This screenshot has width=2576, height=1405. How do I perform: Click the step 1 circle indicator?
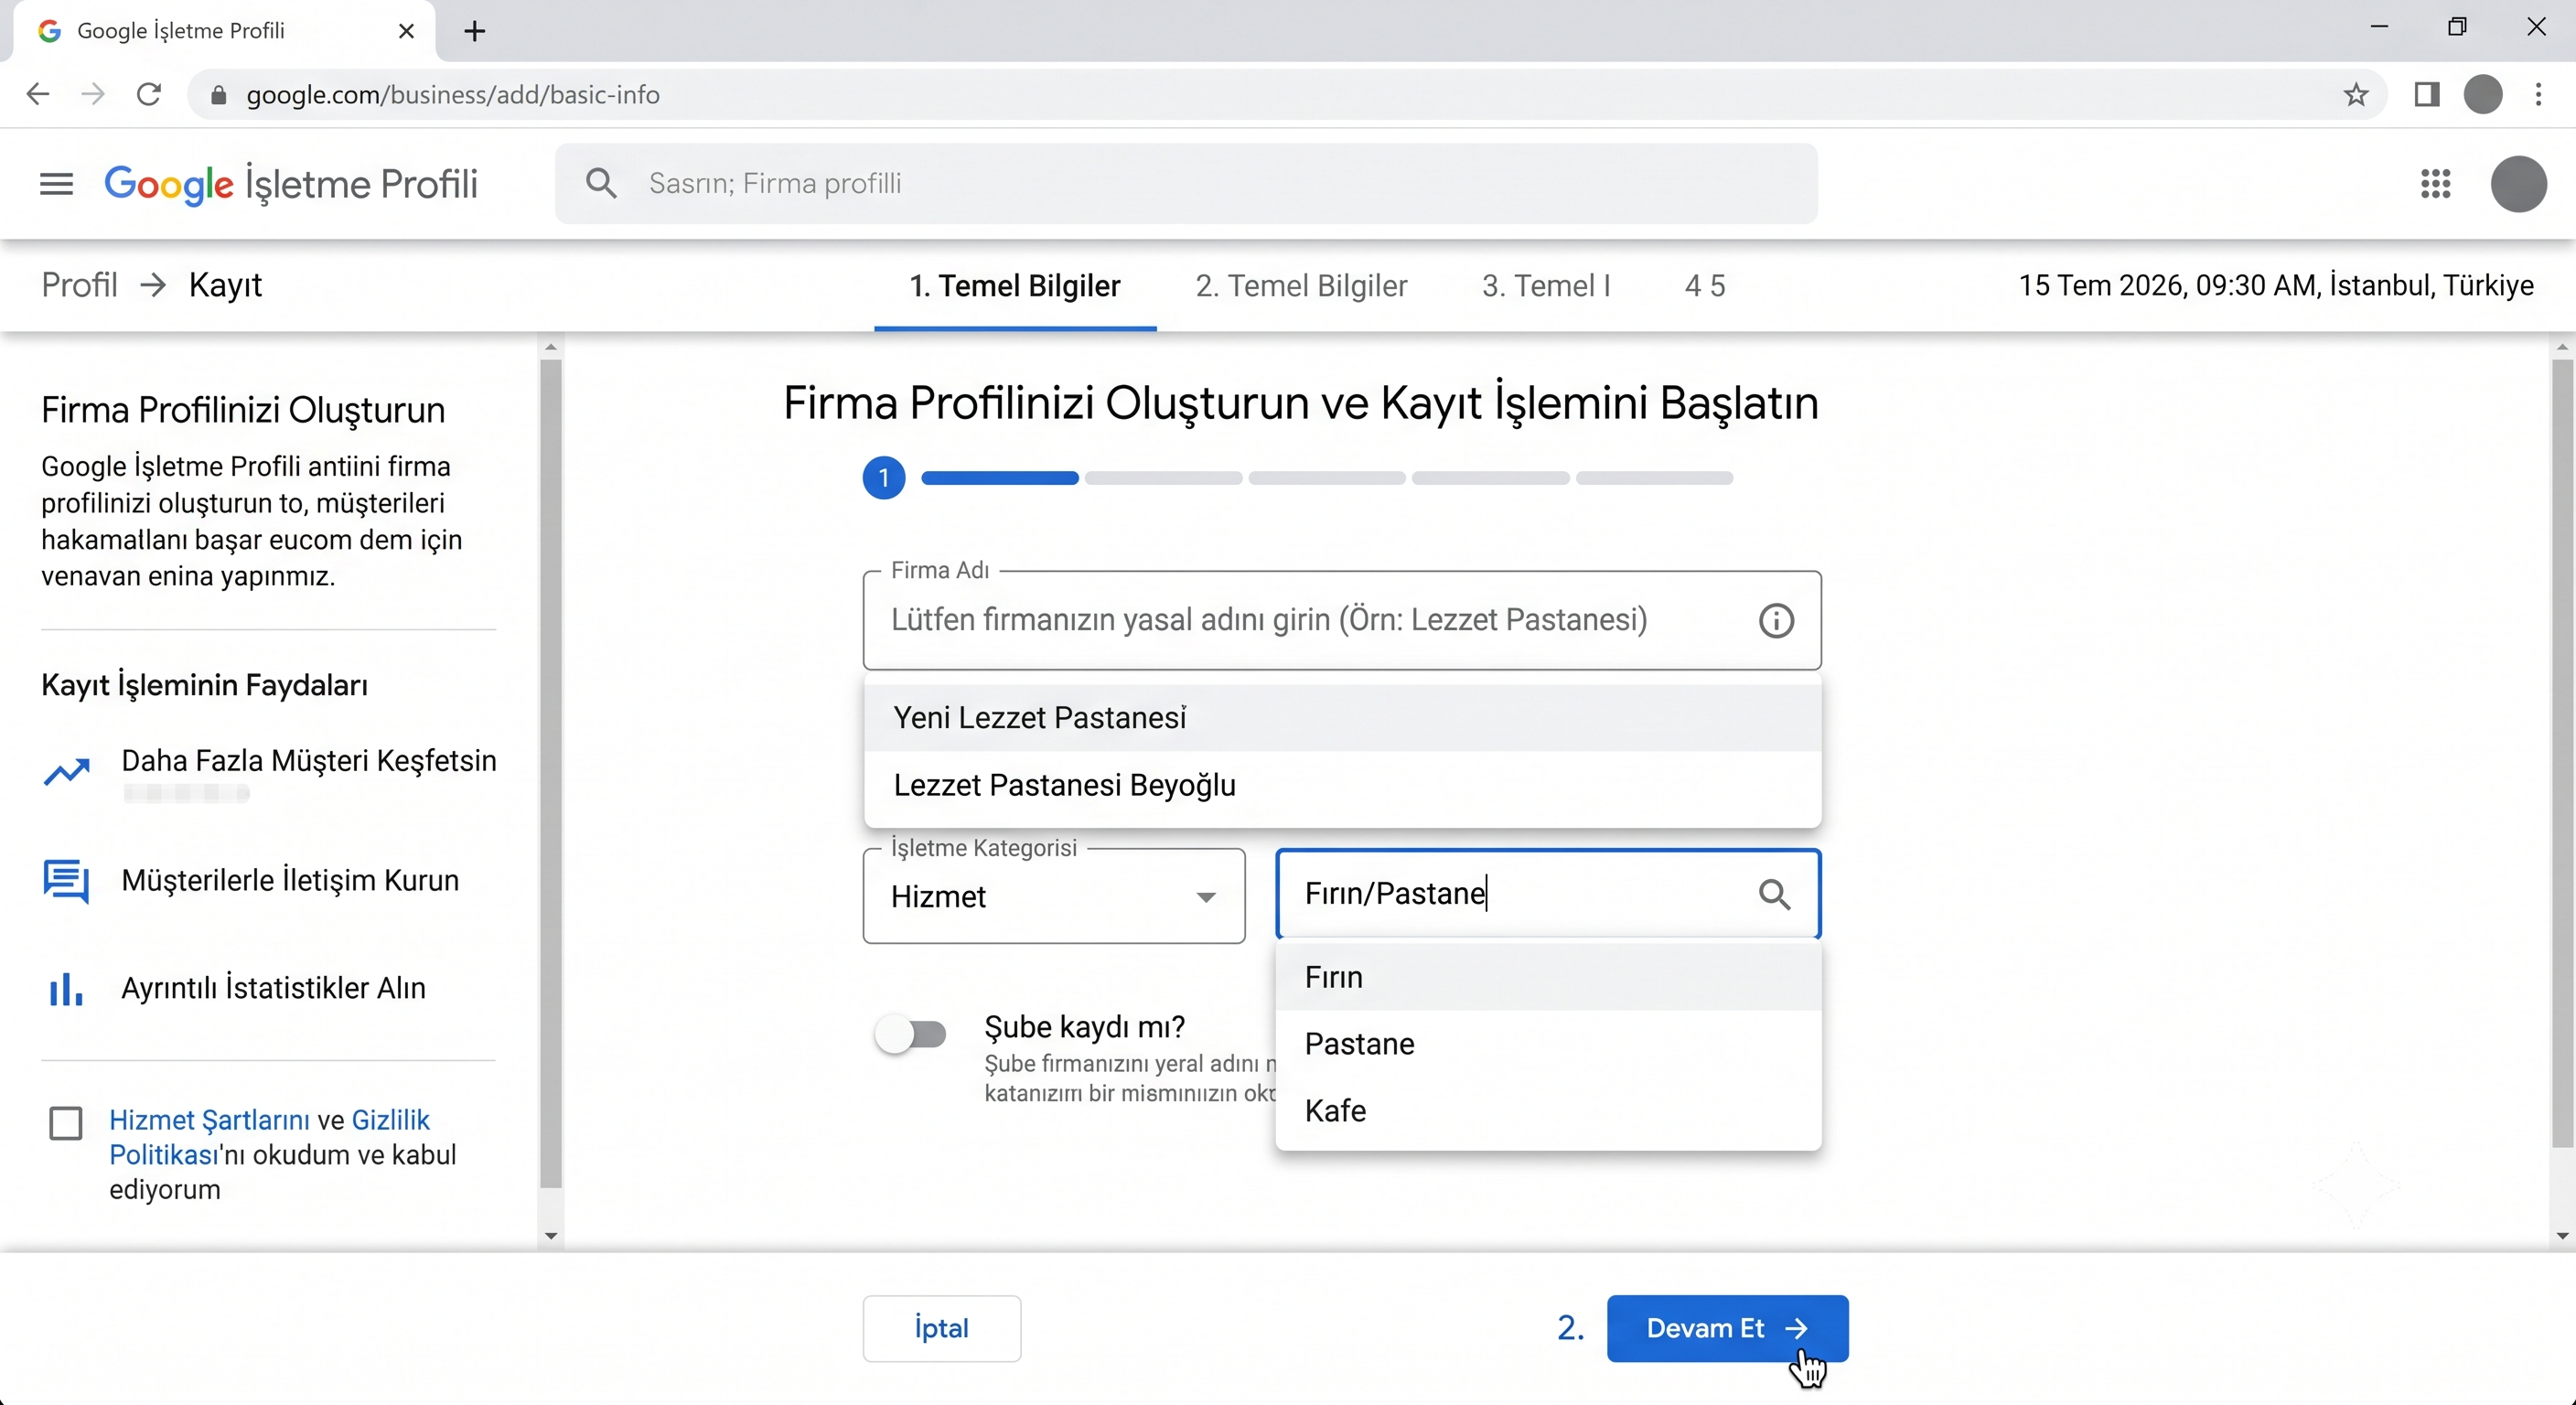pyautogui.click(x=884, y=478)
